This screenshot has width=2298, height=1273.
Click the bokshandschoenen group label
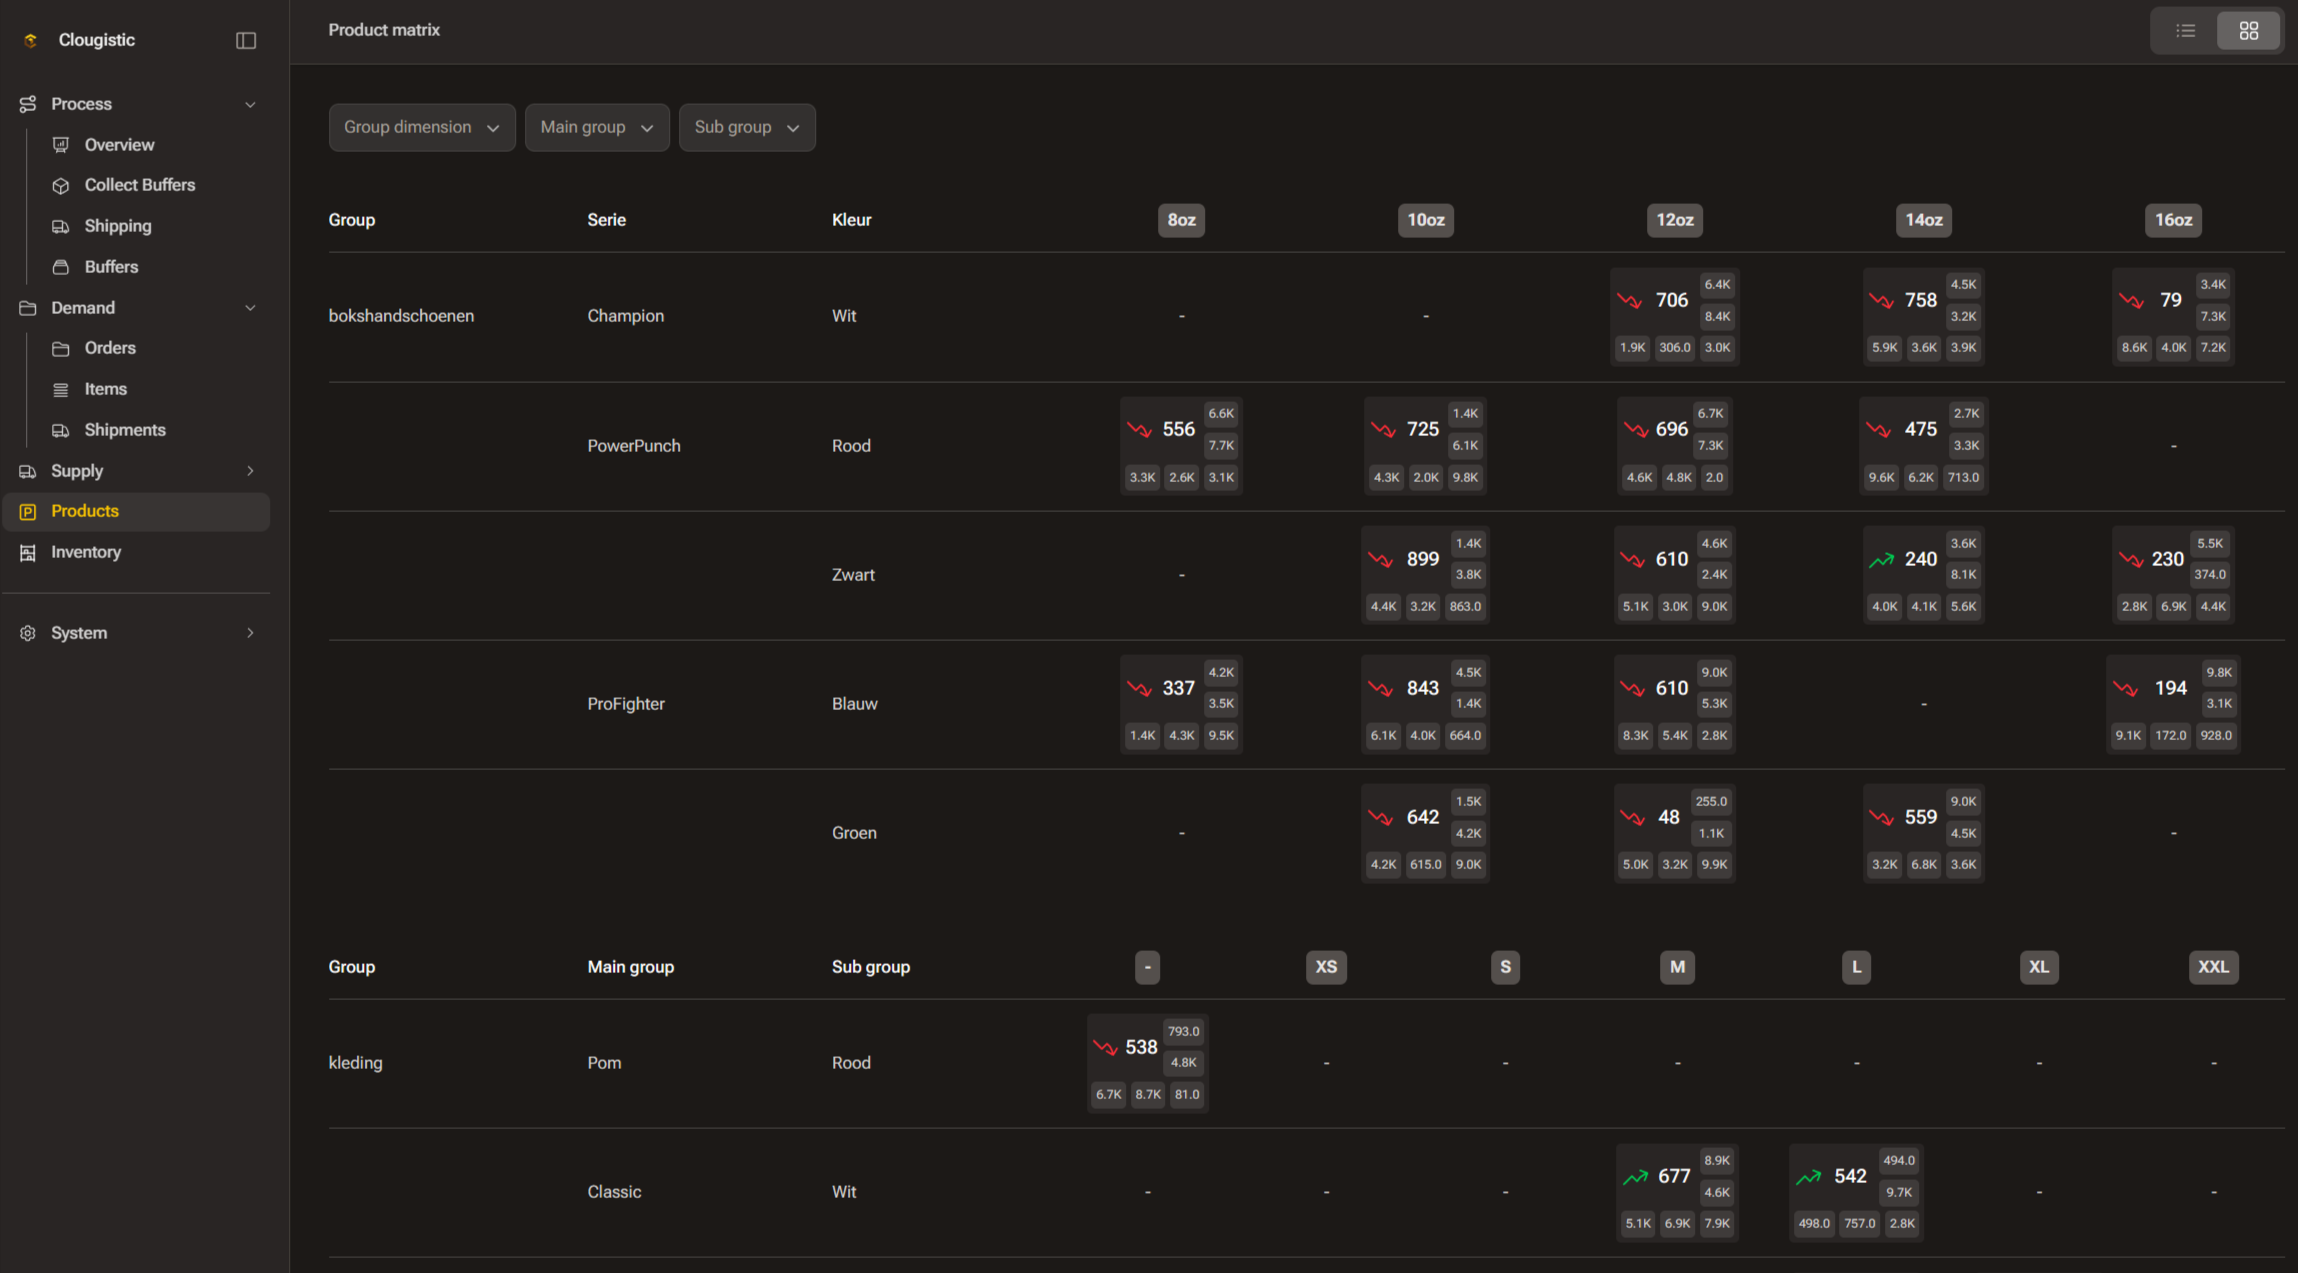401,316
